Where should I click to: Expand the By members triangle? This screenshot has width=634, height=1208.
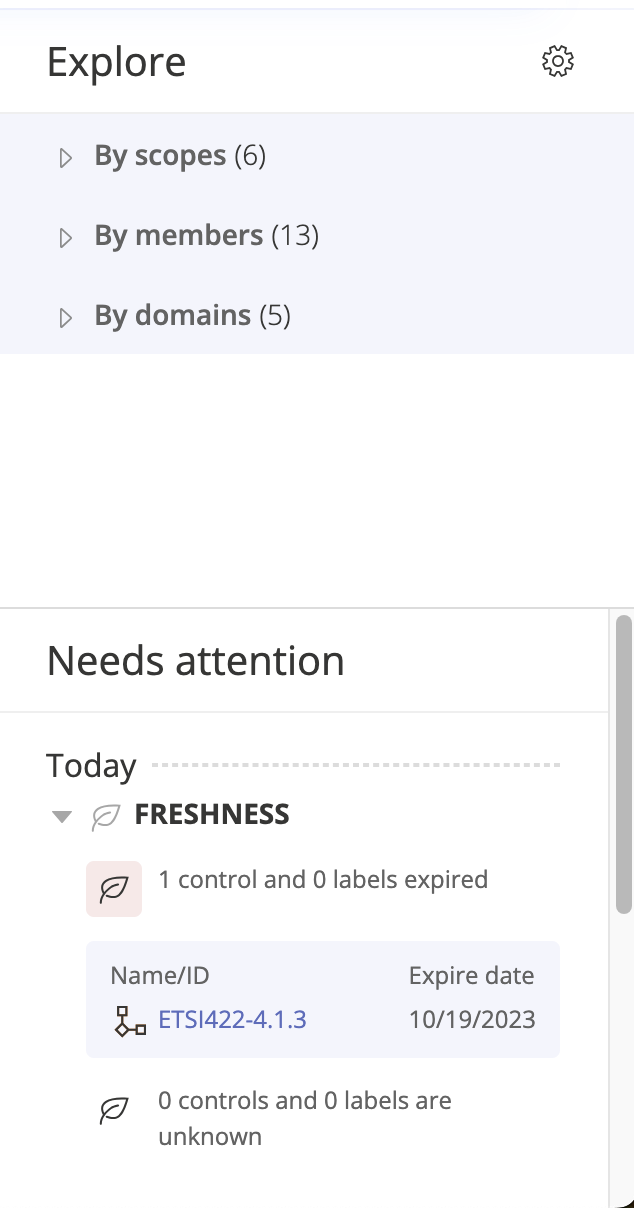tap(66, 238)
